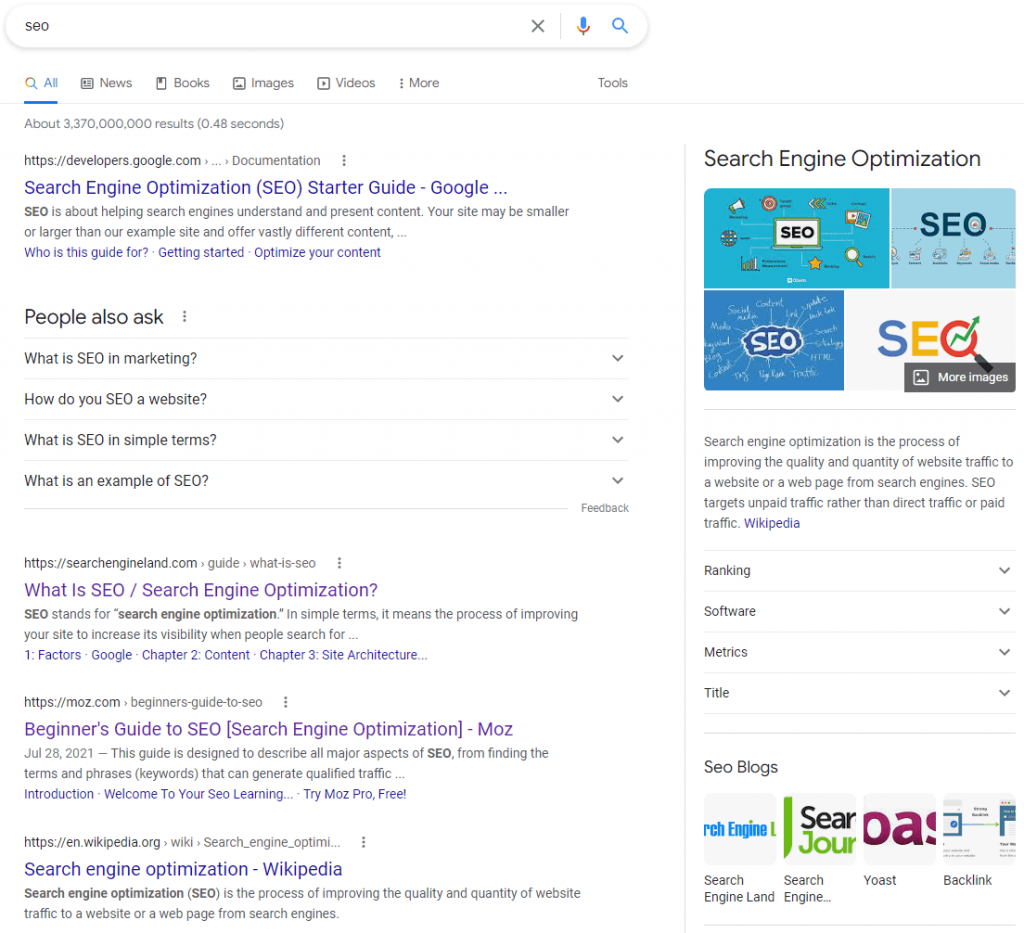Image resolution: width=1024 pixels, height=933 pixels.
Task: Open the Yoast thumbnail under Seo Blogs
Action: click(x=898, y=828)
